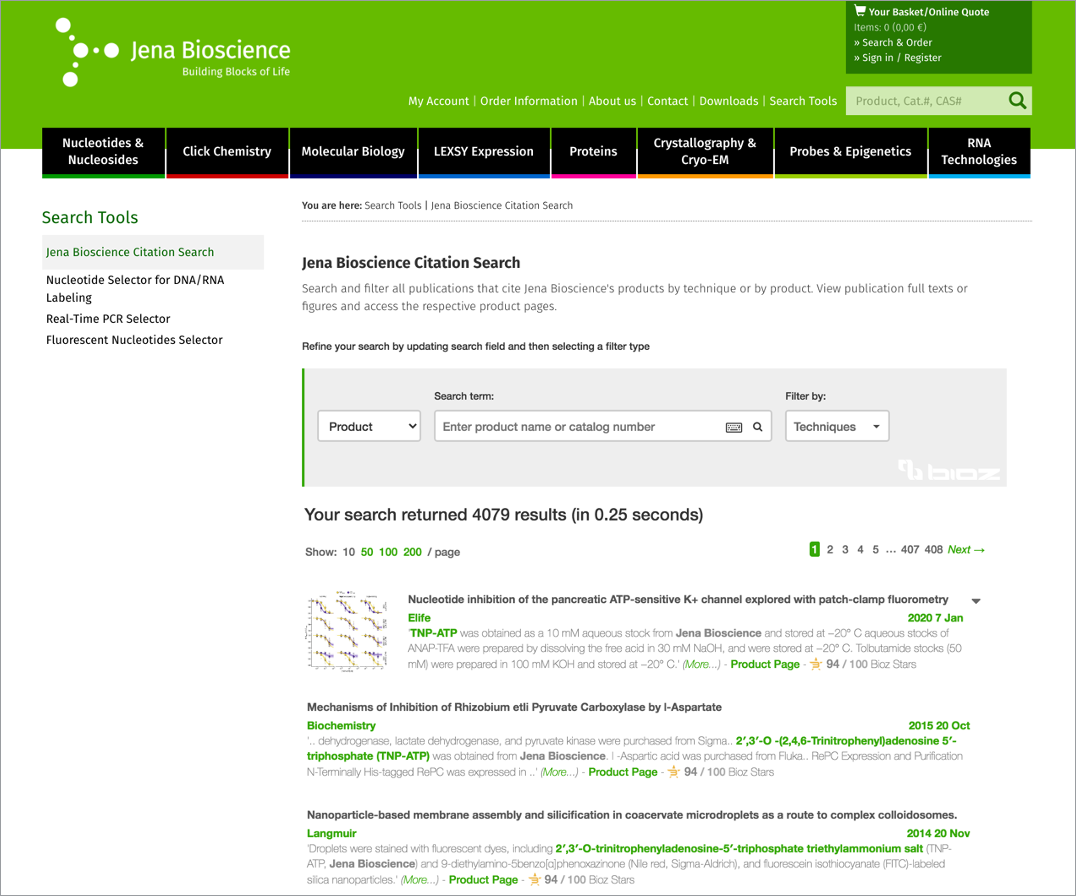The width and height of the screenshot is (1076, 896).
Task: Open Product Page in Elife result
Action: coord(765,664)
